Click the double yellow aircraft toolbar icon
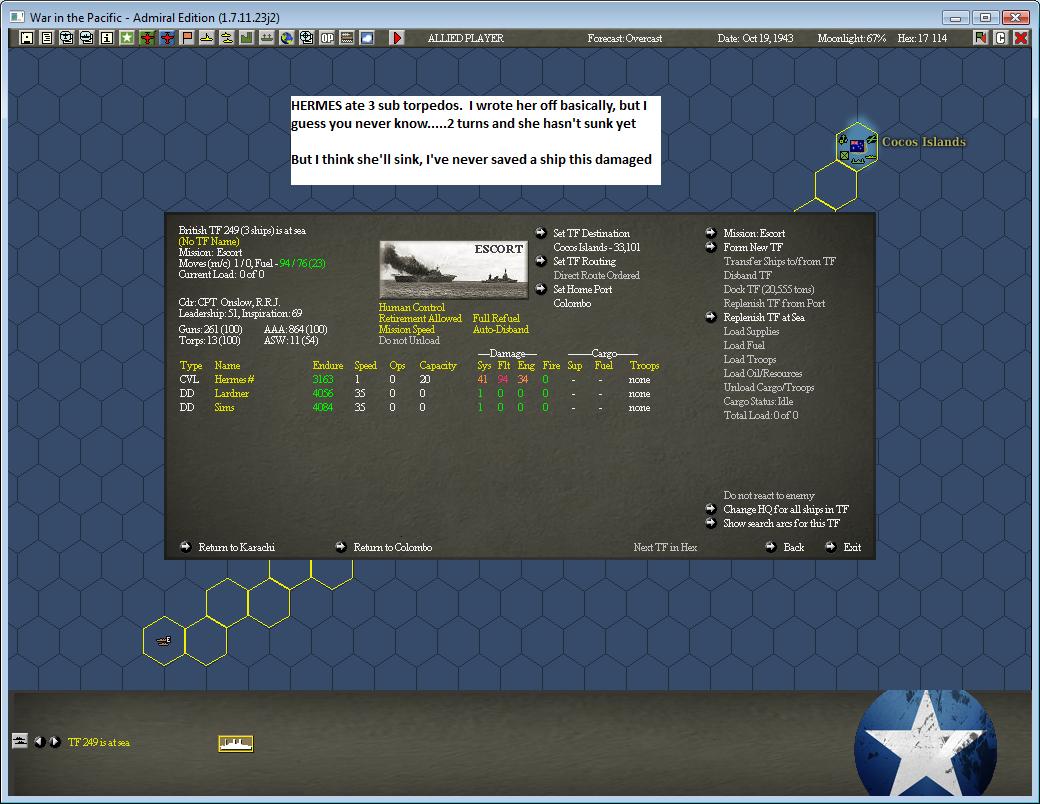 [x=226, y=38]
